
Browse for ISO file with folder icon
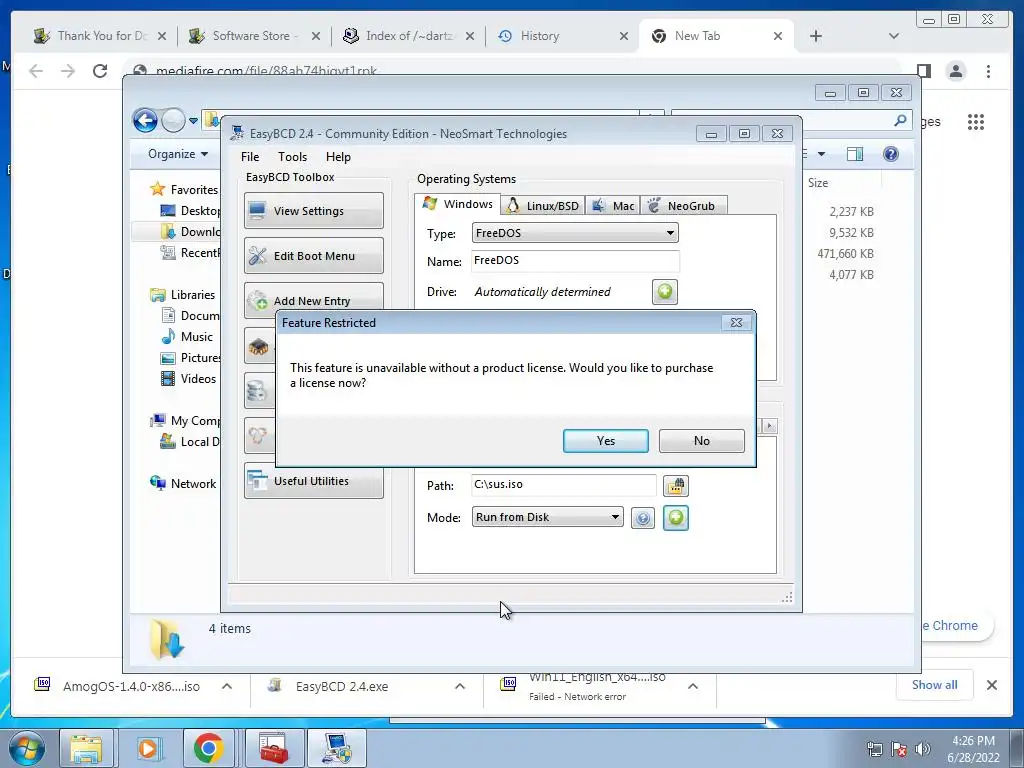(676, 486)
